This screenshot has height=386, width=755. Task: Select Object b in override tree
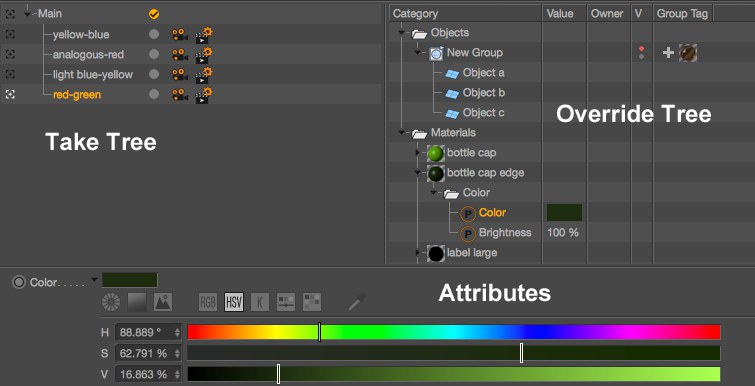tap(484, 93)
